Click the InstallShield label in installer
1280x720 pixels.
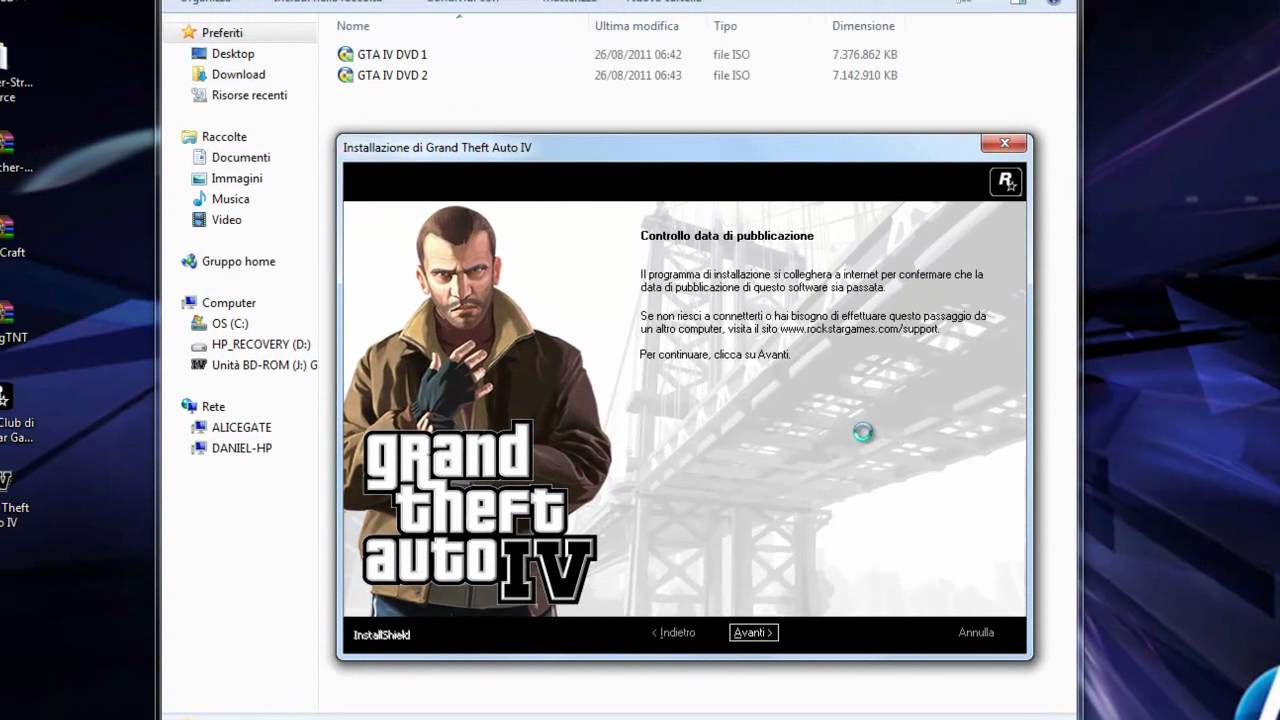[x=381, y=634]
